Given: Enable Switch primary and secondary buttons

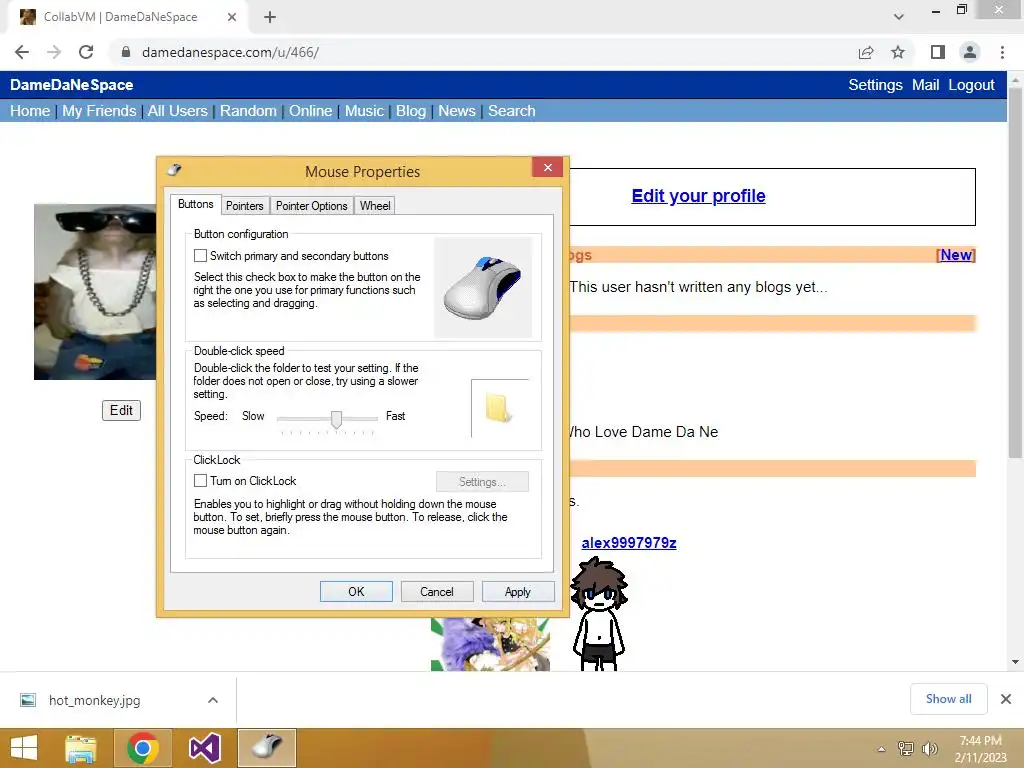Looking at the screenshot, I should pos(200,255).
